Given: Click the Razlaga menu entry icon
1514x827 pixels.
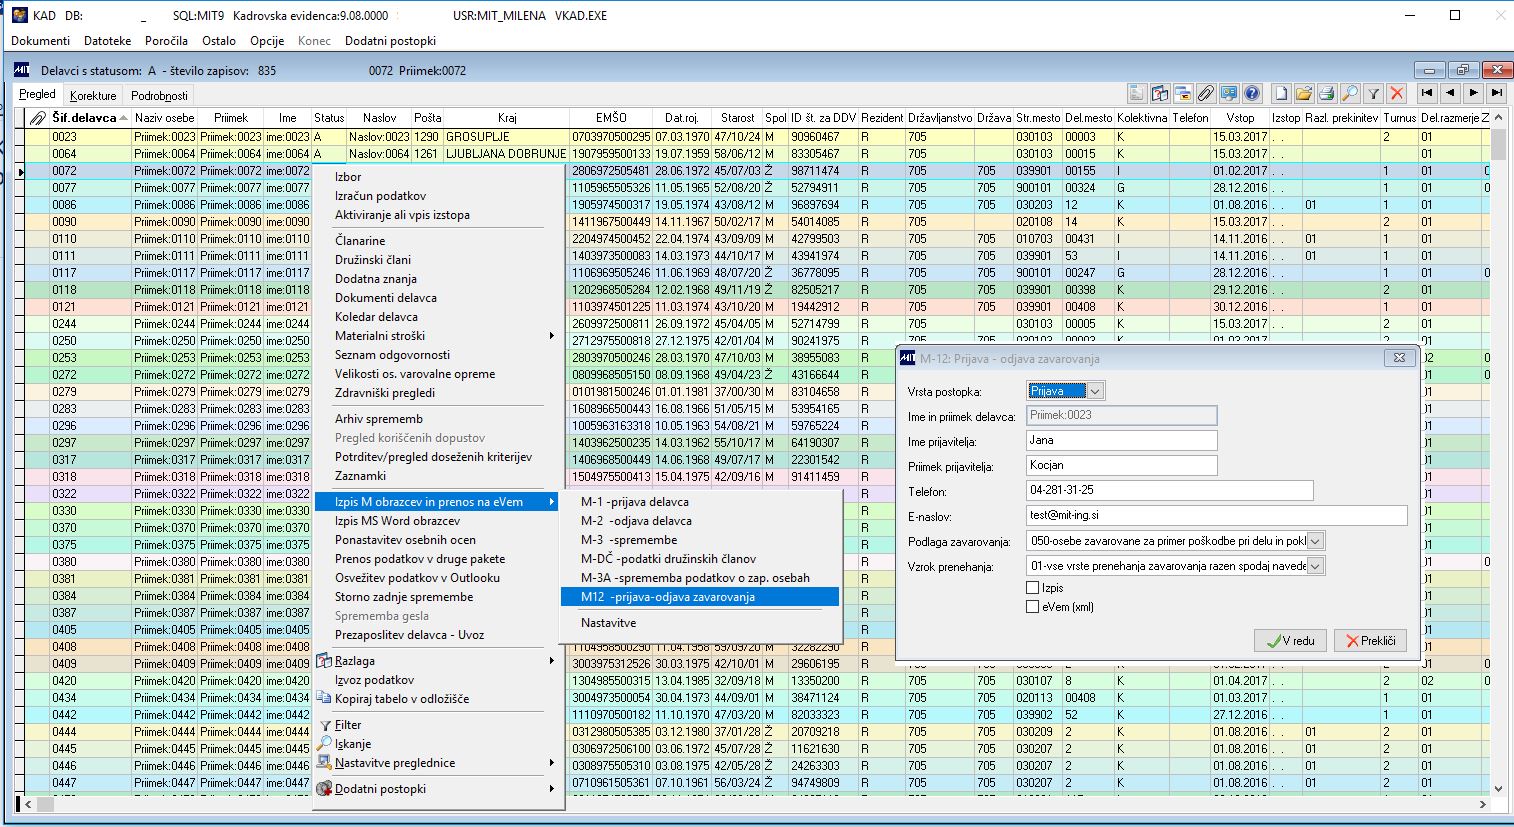Looking at the screenshot, I should 324,661.
